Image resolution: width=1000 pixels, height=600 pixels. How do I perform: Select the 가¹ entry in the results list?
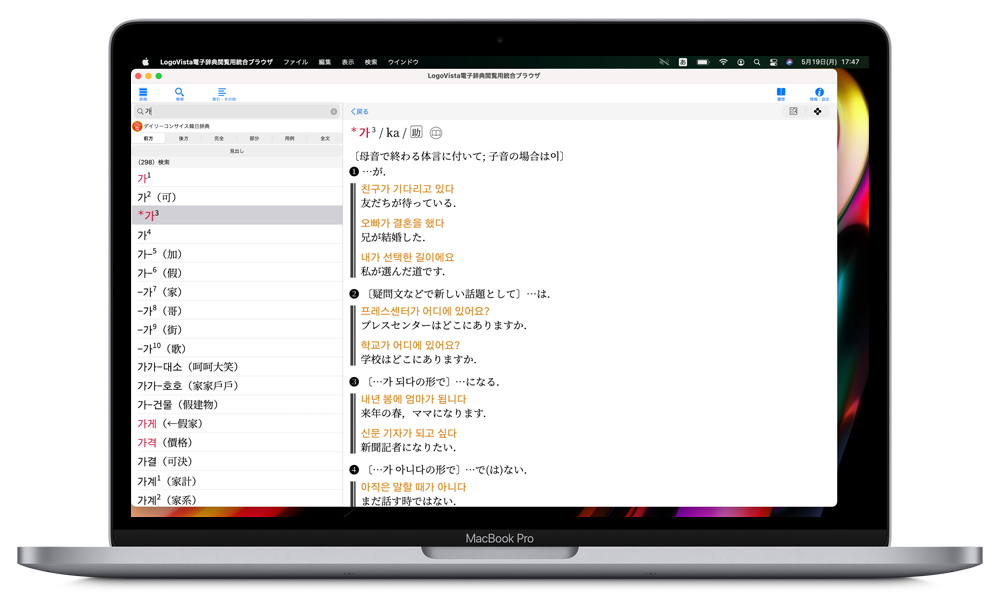pos(237,178)
